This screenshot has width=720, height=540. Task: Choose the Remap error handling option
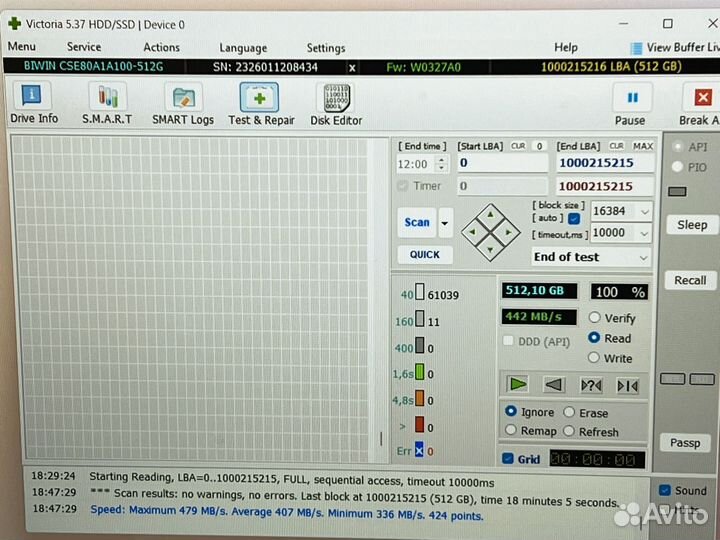click(x=511, y=431)
